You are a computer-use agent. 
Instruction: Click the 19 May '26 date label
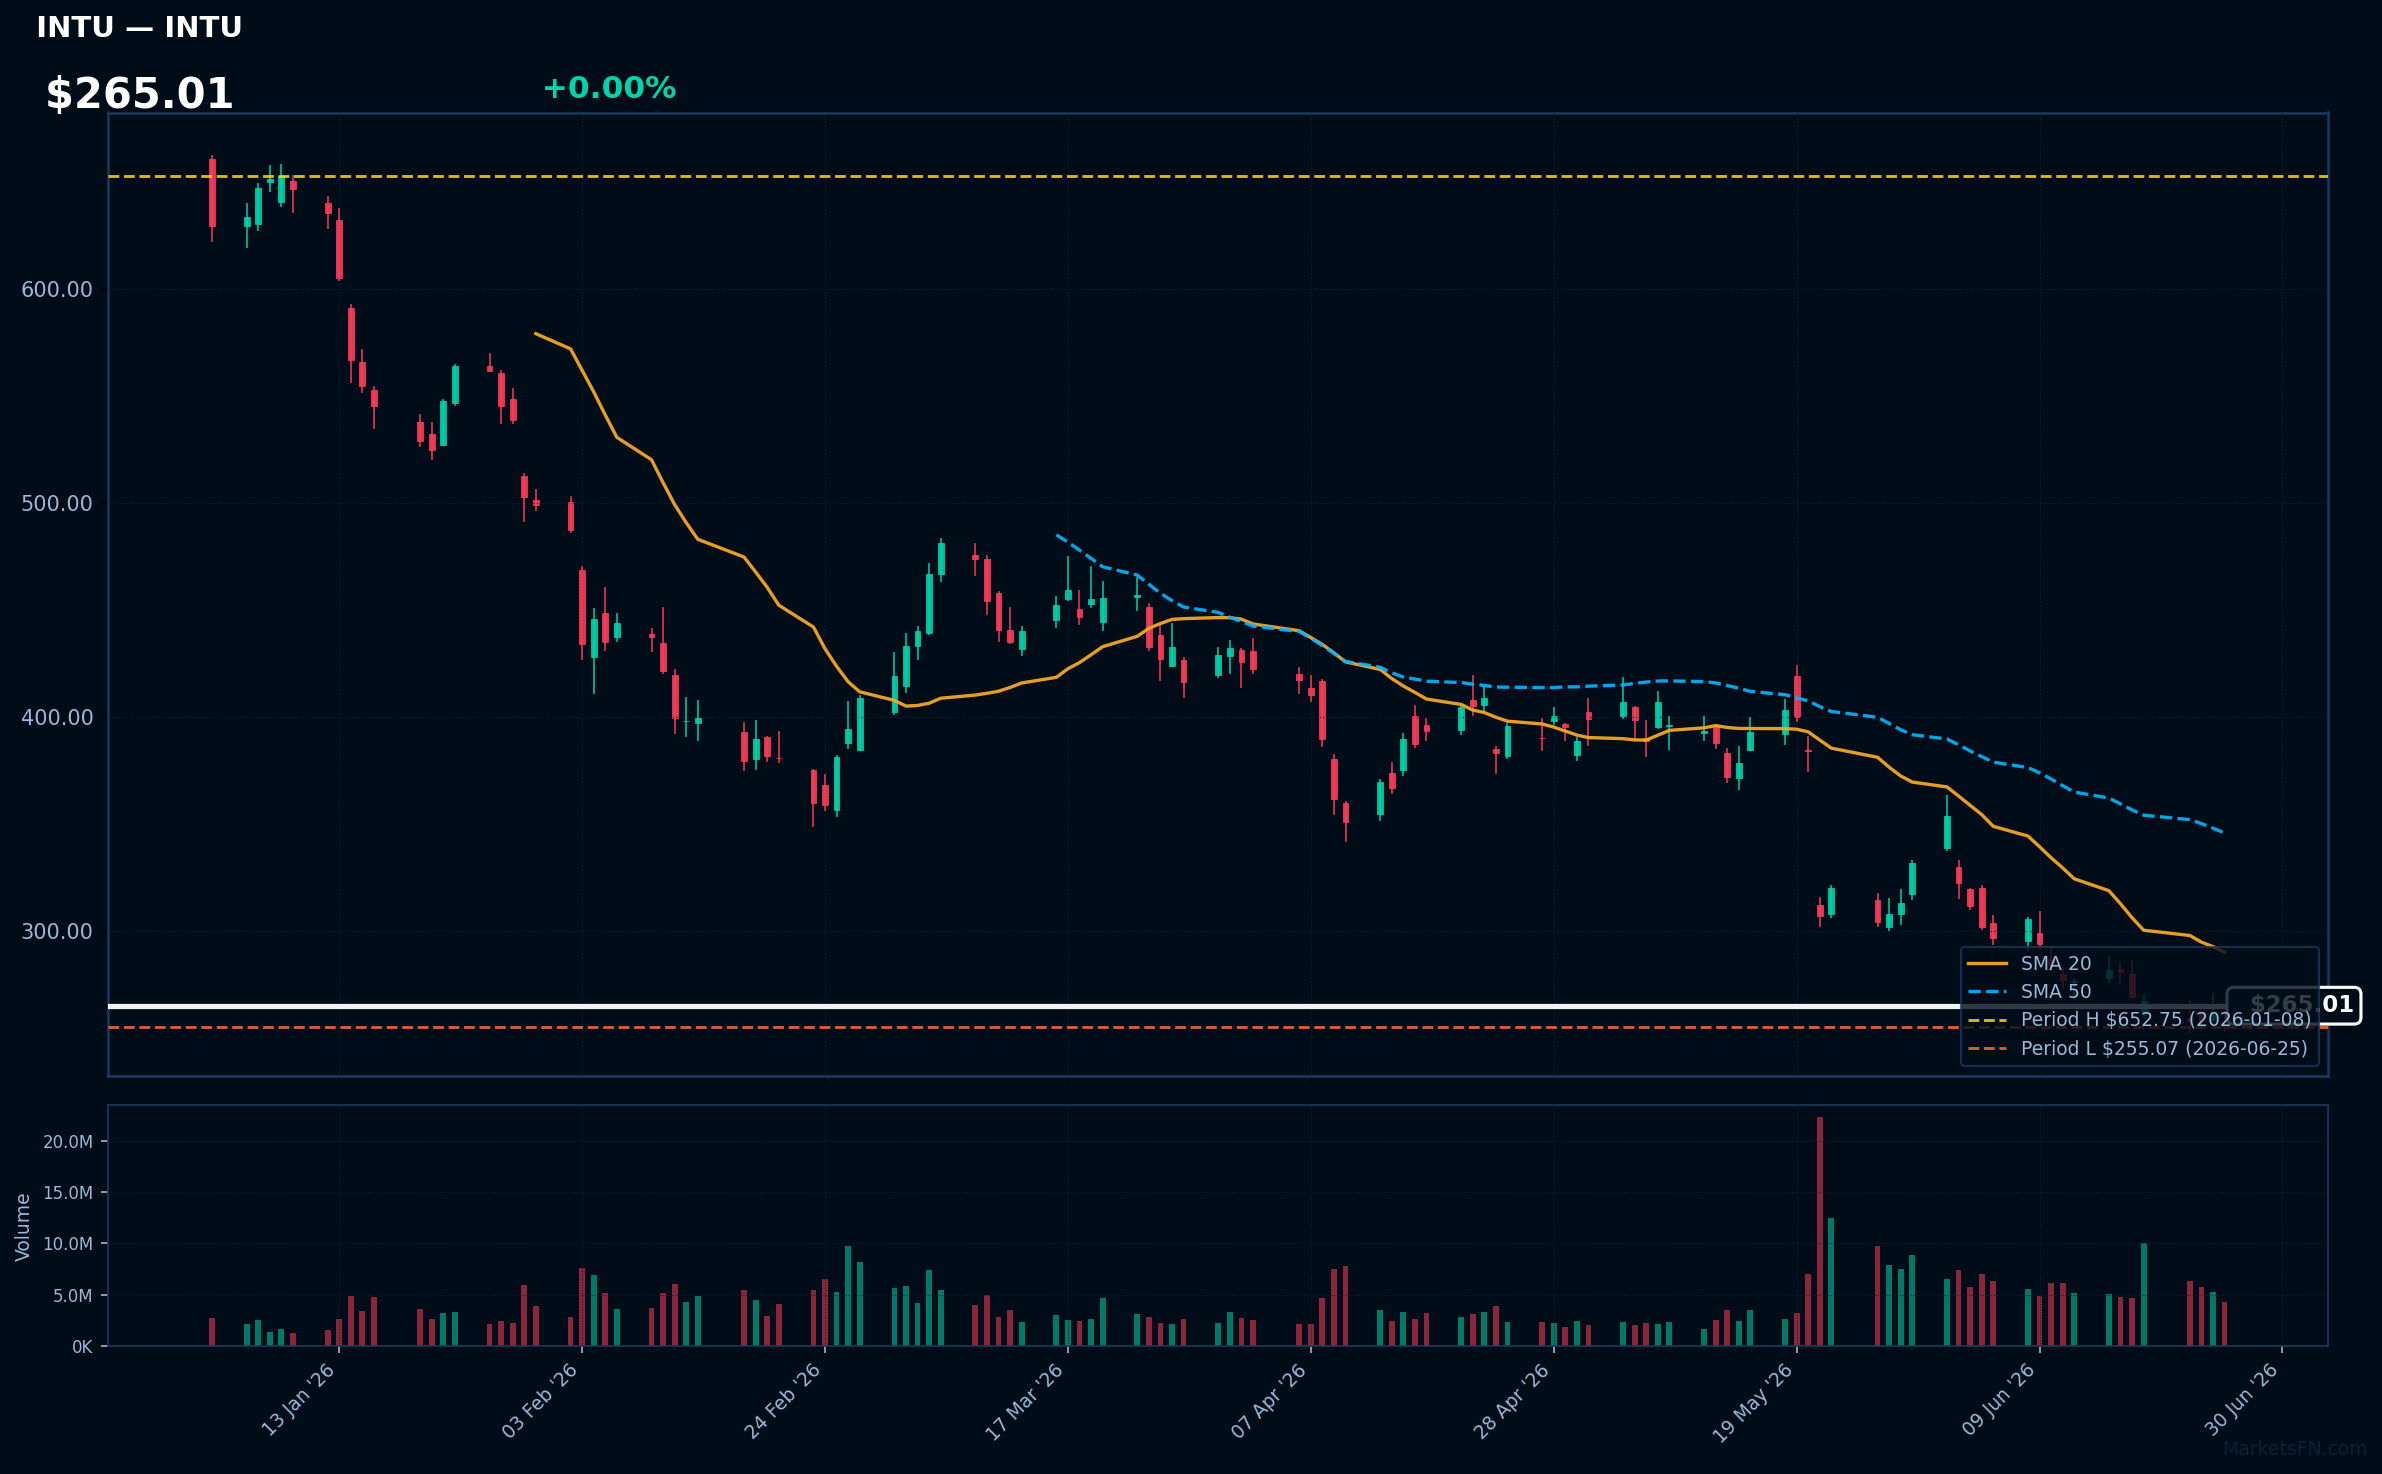tap(1753, 1402)
